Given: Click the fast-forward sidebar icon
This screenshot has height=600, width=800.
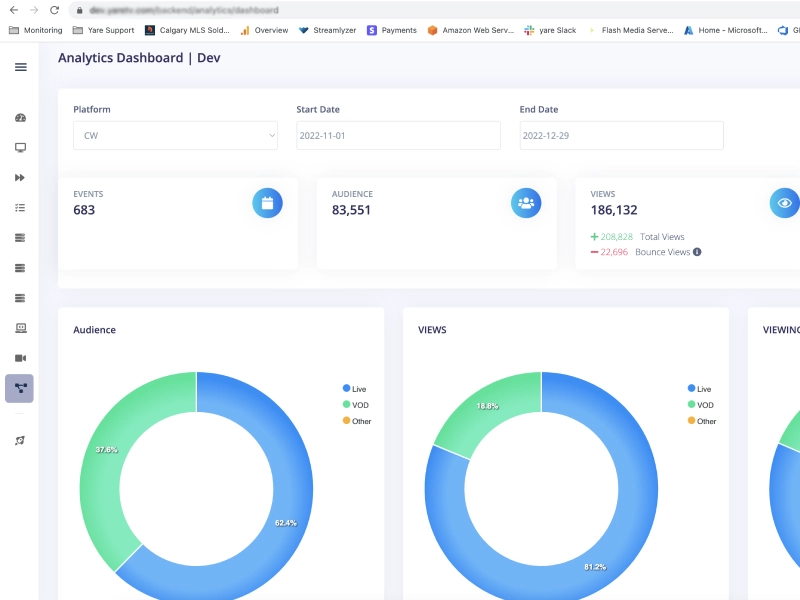Looking at the screenshot, I should [20, 178].
